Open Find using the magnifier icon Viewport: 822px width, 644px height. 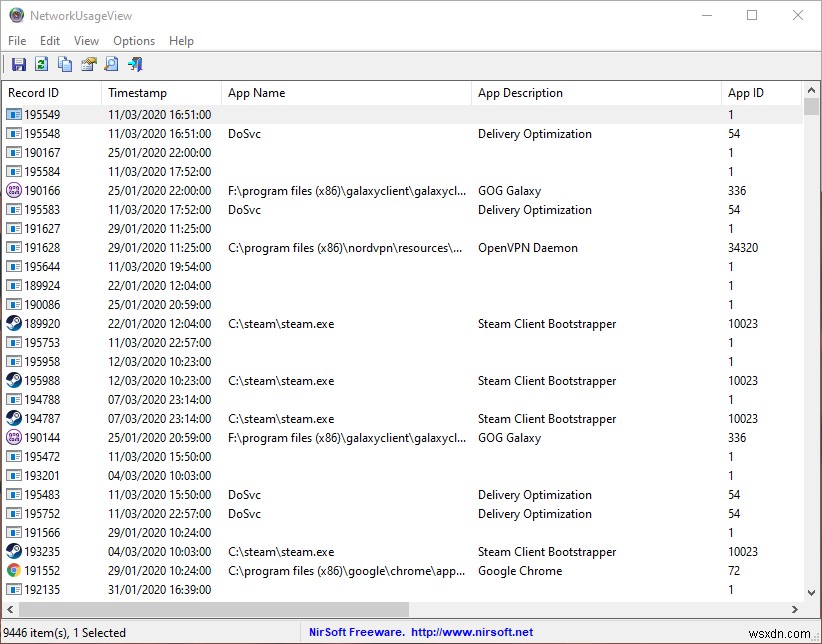click(110, 63)
